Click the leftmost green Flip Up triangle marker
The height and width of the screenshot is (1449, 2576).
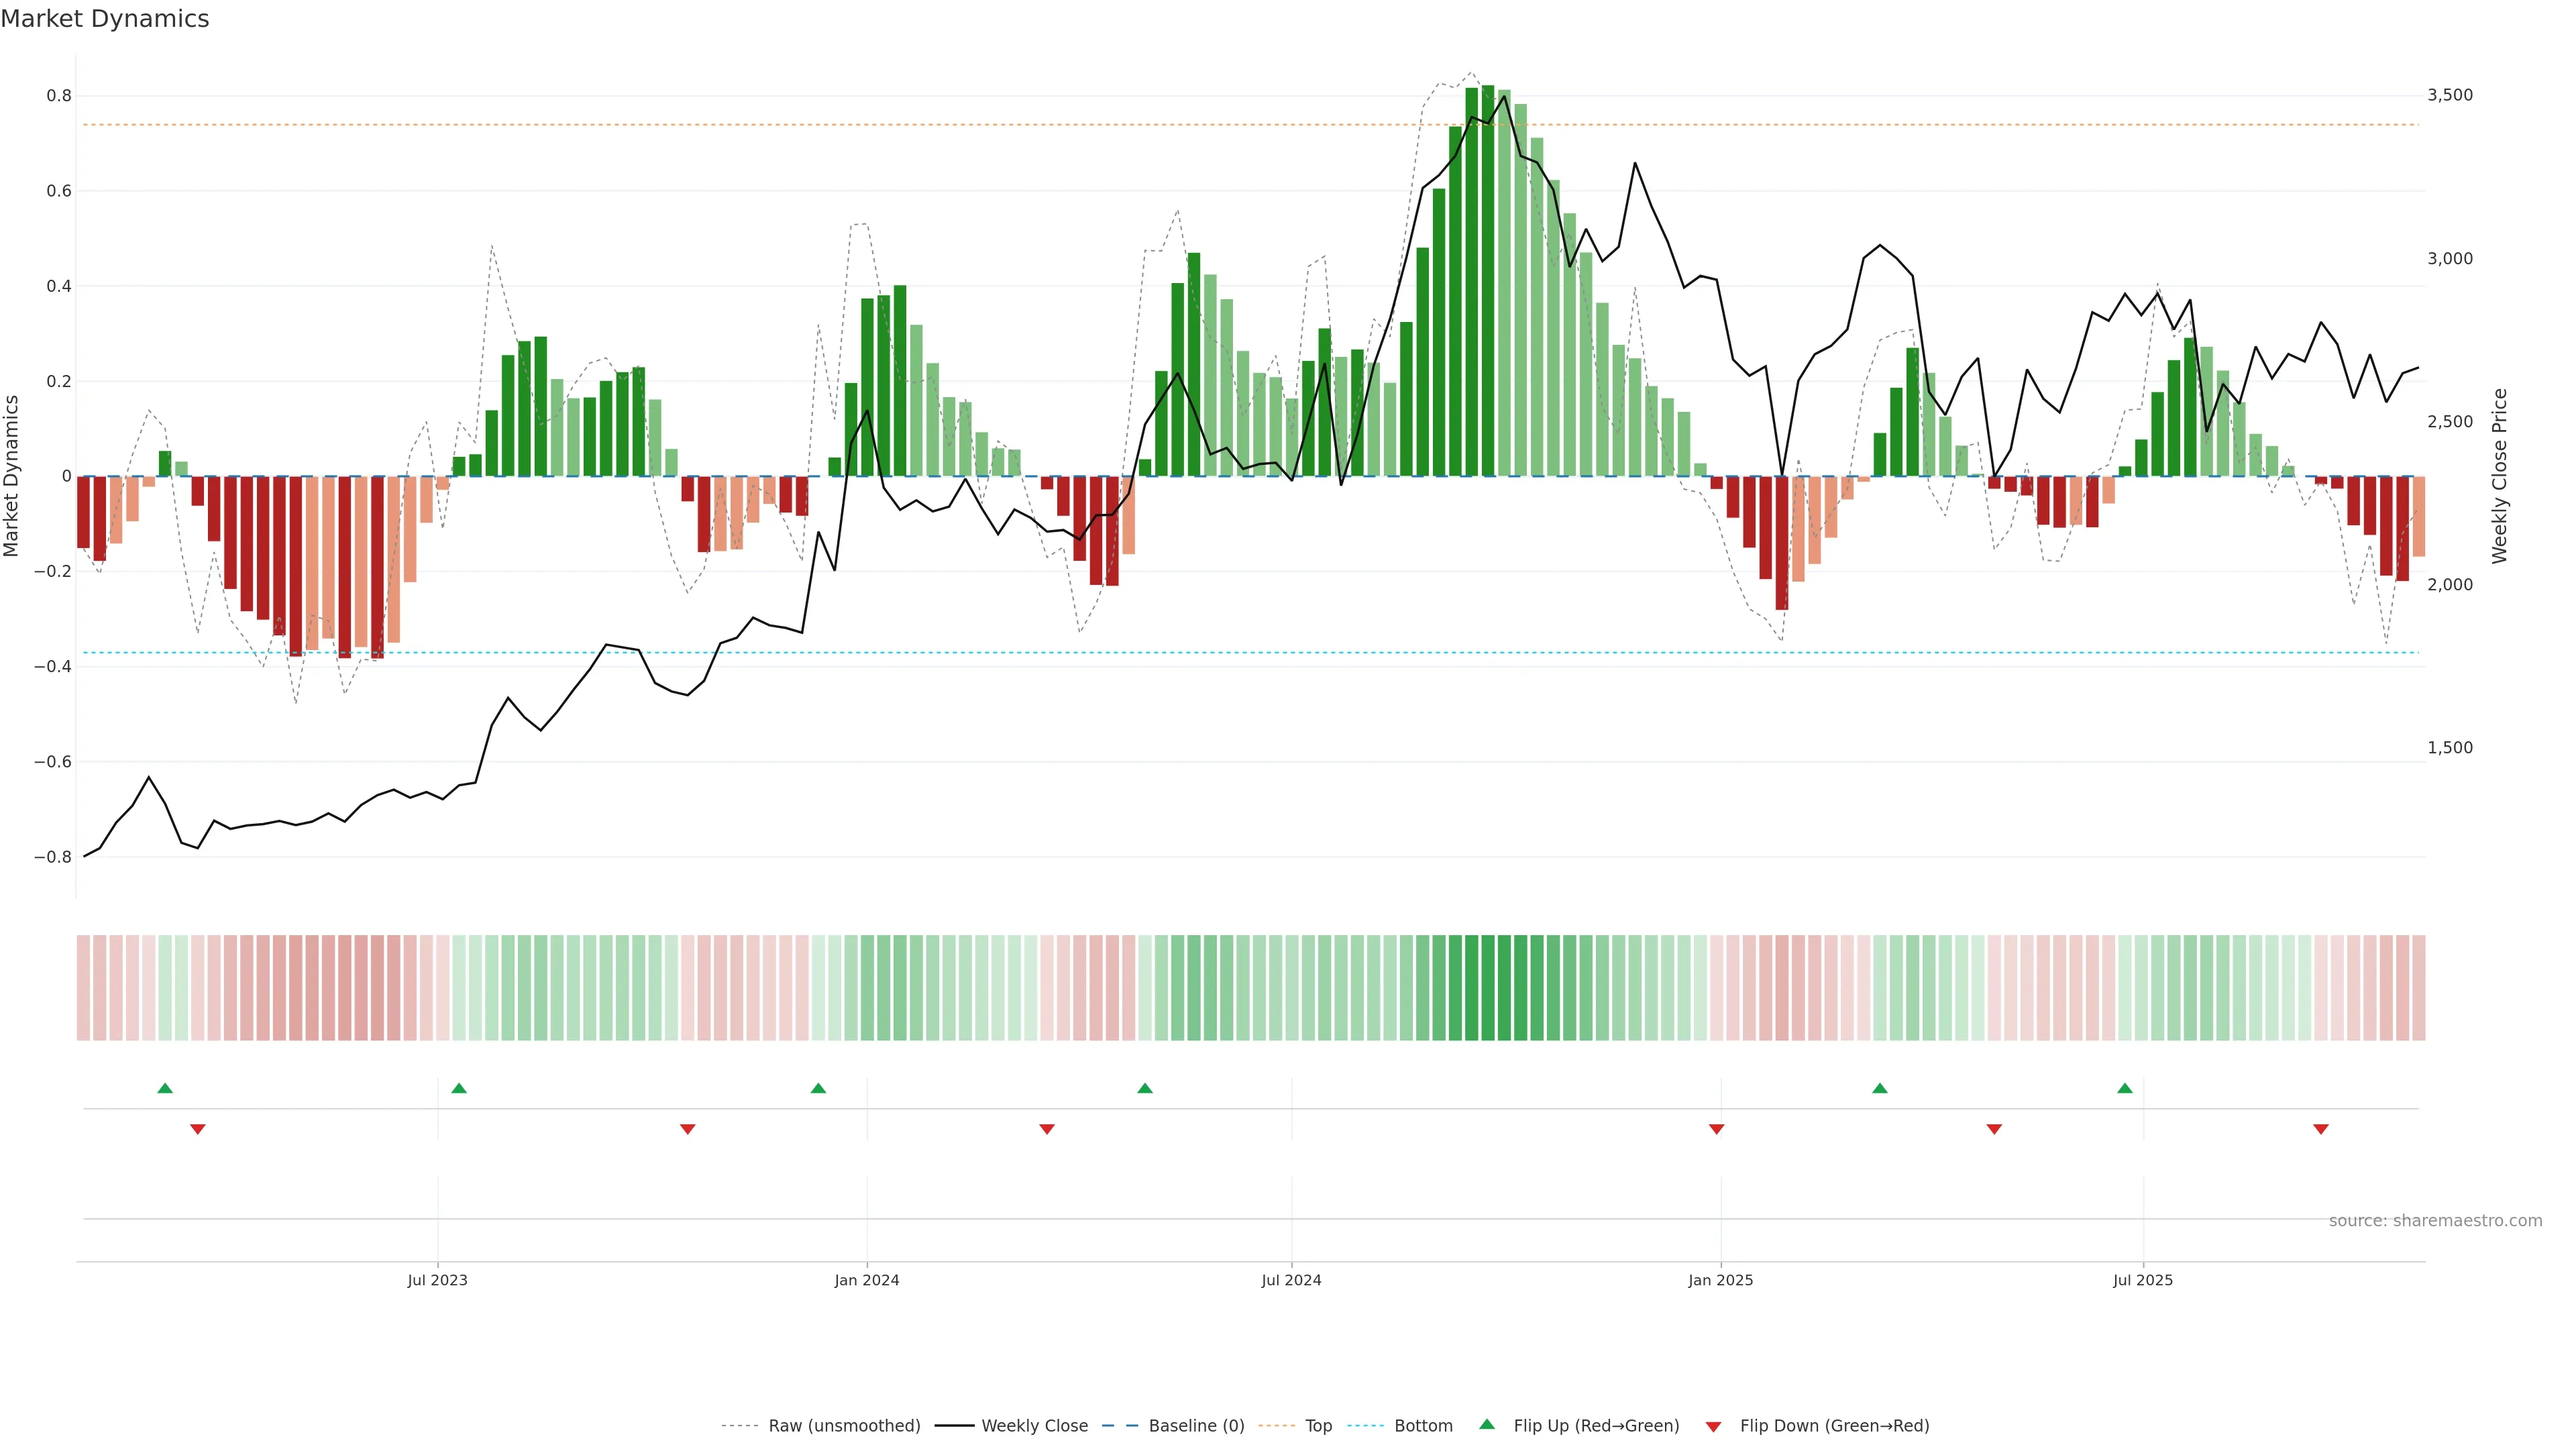[165, 1088]
